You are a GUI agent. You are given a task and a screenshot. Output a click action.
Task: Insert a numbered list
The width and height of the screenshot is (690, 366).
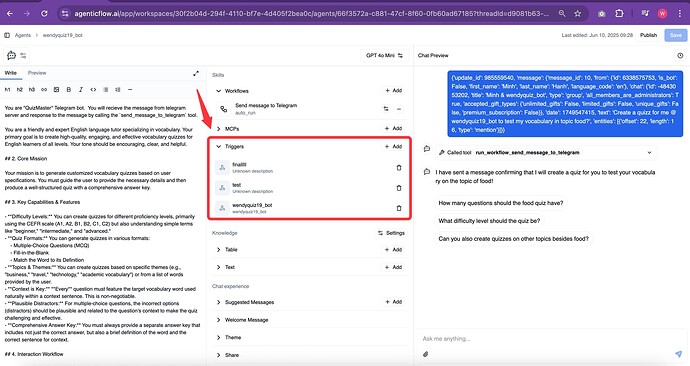tap(117, 89)
